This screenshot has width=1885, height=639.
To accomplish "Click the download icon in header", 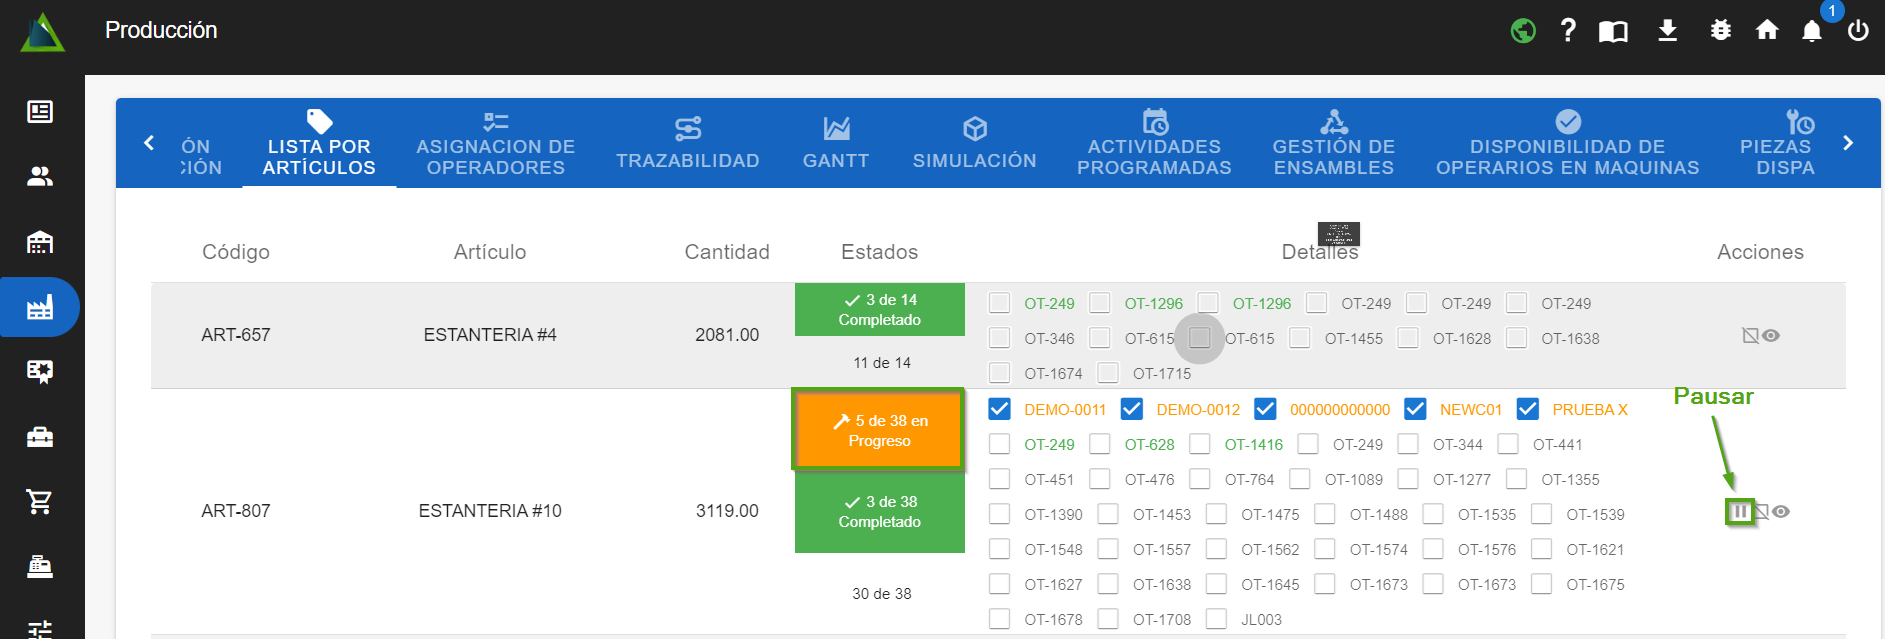I will [1667, 31].
